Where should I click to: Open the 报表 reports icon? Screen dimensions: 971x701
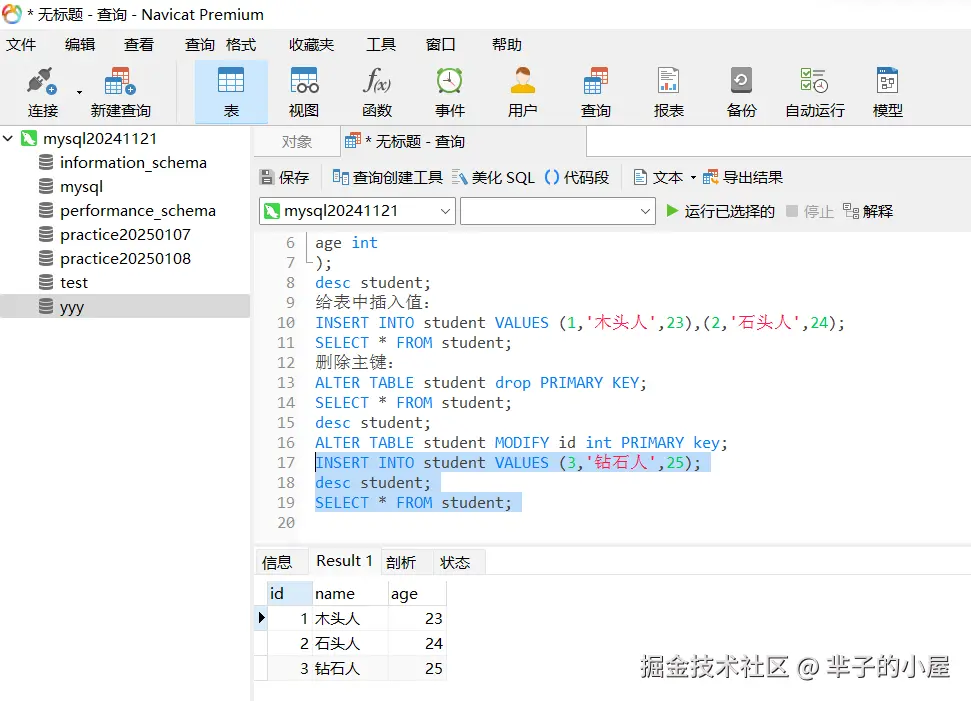click(x=669, y=92)
